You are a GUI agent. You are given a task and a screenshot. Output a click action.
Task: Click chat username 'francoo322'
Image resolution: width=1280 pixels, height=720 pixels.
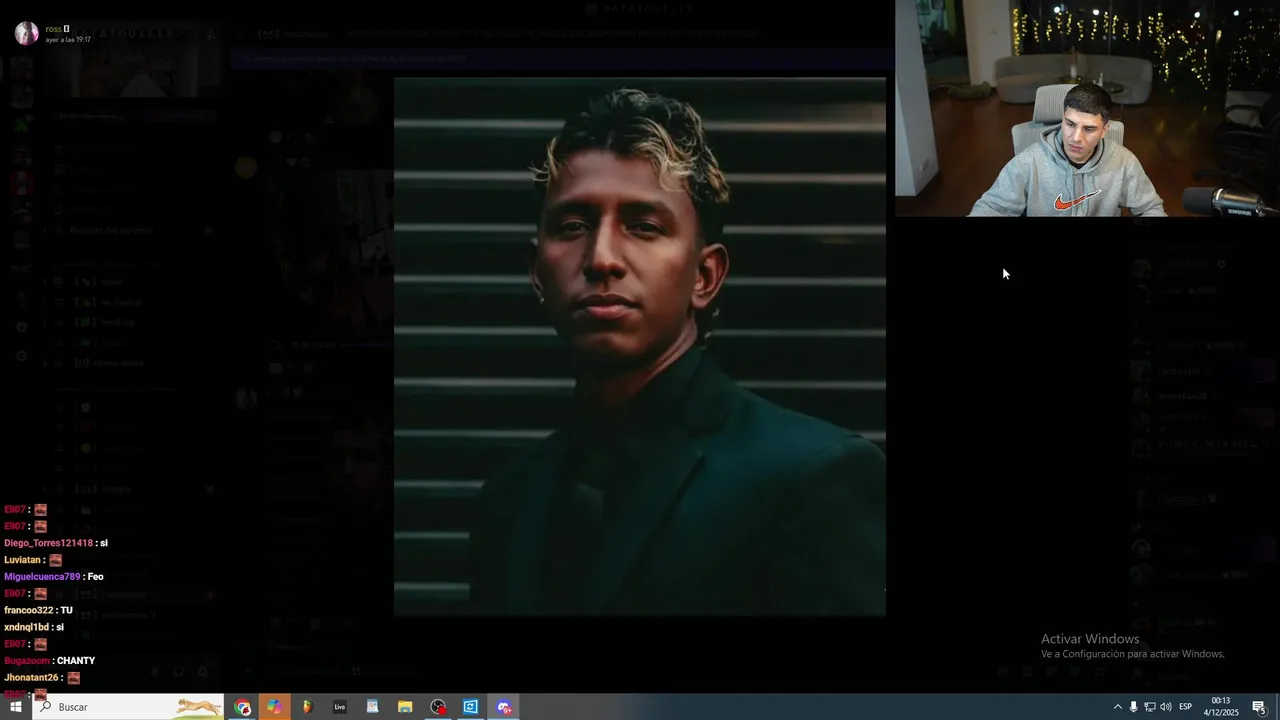[x=28, y=610]
